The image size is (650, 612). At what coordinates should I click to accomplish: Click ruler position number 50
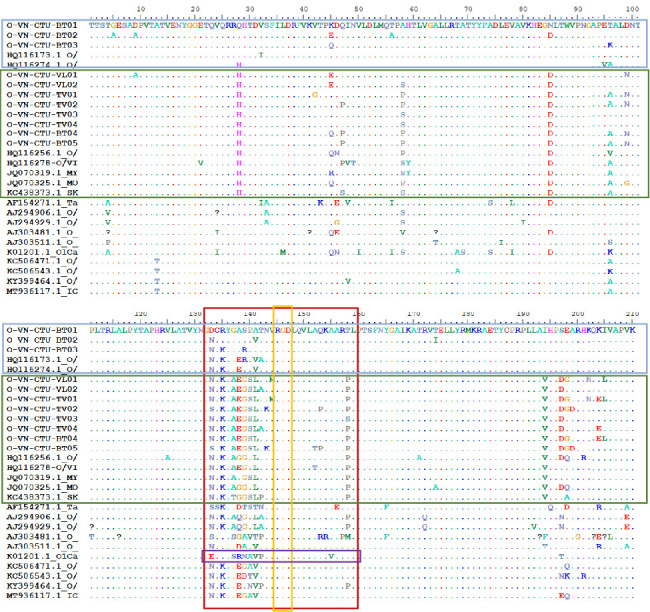coord(359,9)
